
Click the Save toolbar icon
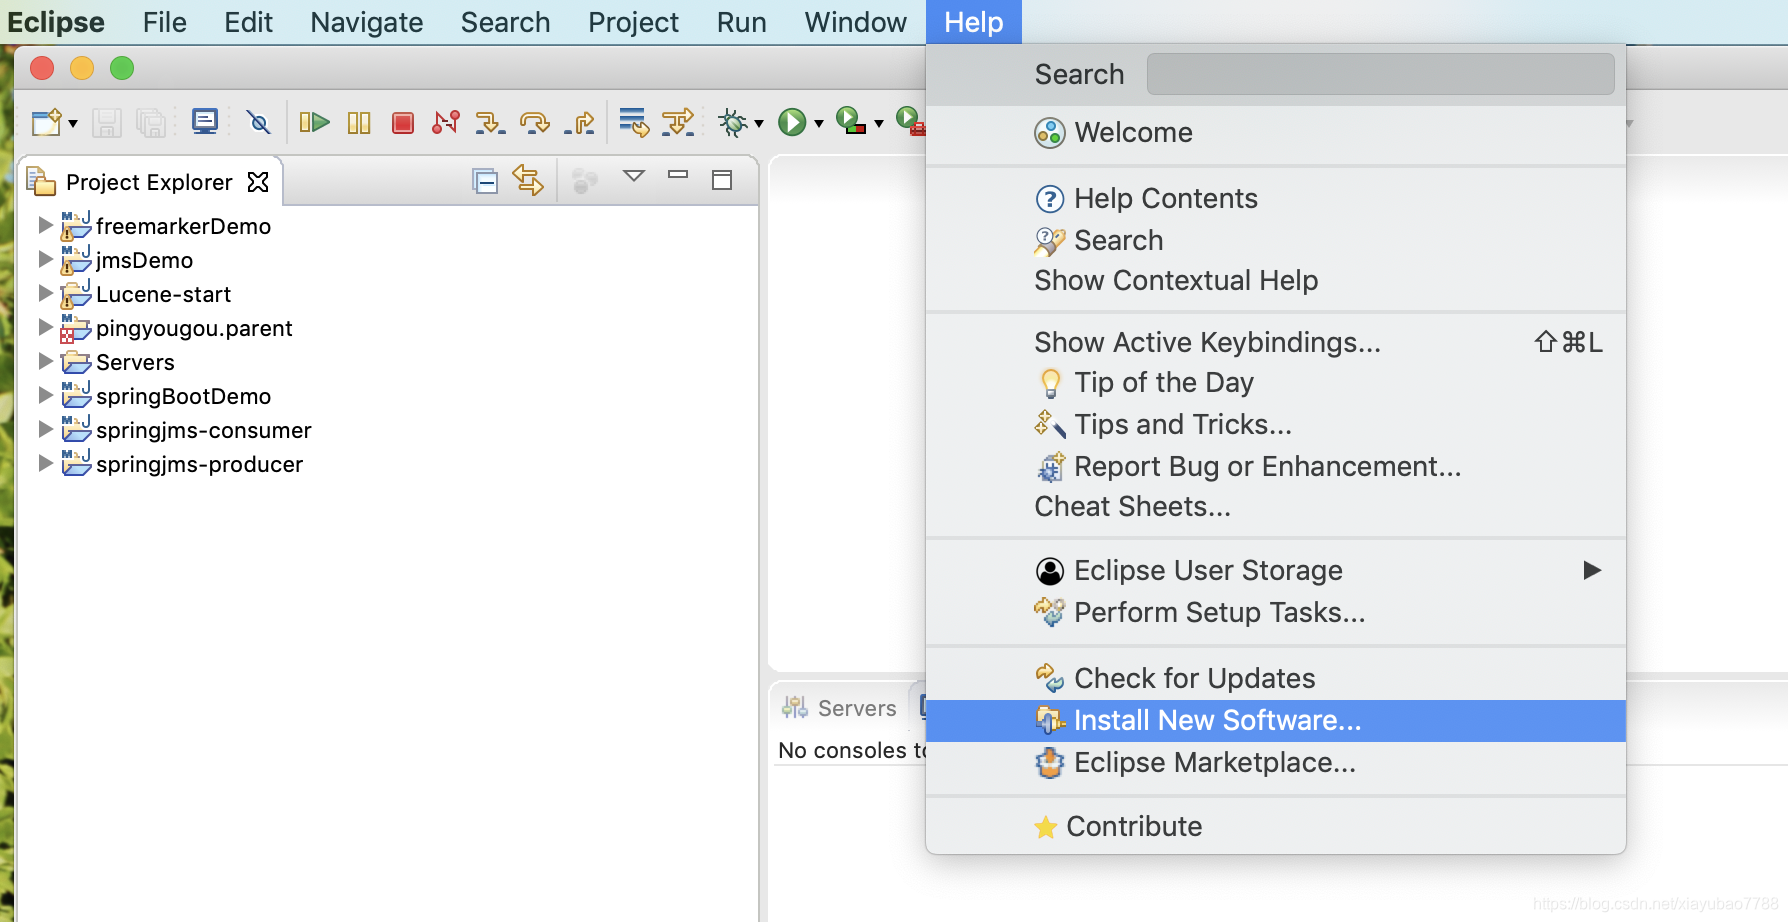tap(106, 123)
